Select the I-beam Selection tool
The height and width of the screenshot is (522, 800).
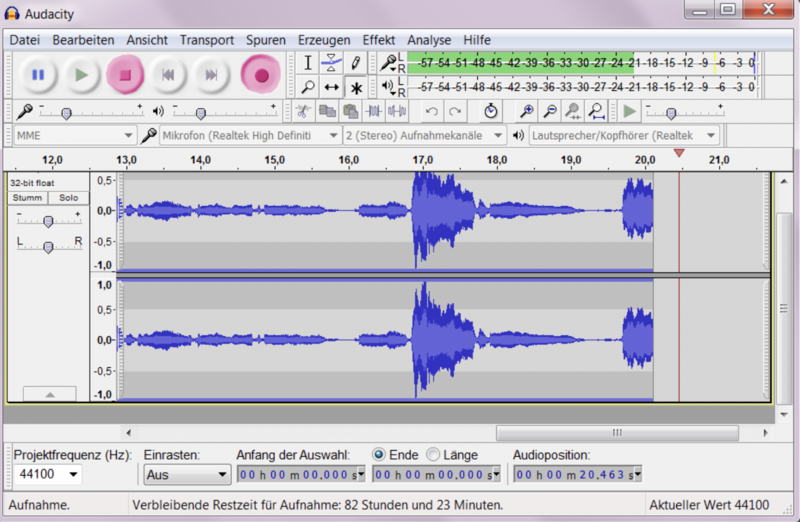point(308,62)
